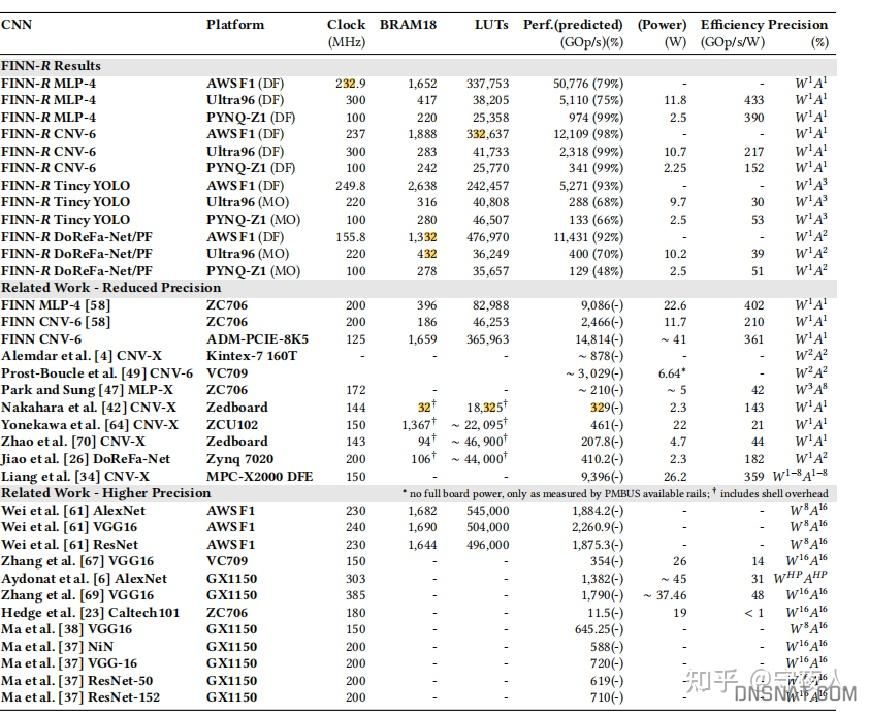Image resolution: width=869 pixels, height=715 pixels.
Task: Click "Nakahara et al. [42] CNV-X"
Action: (x=88, y=408)
